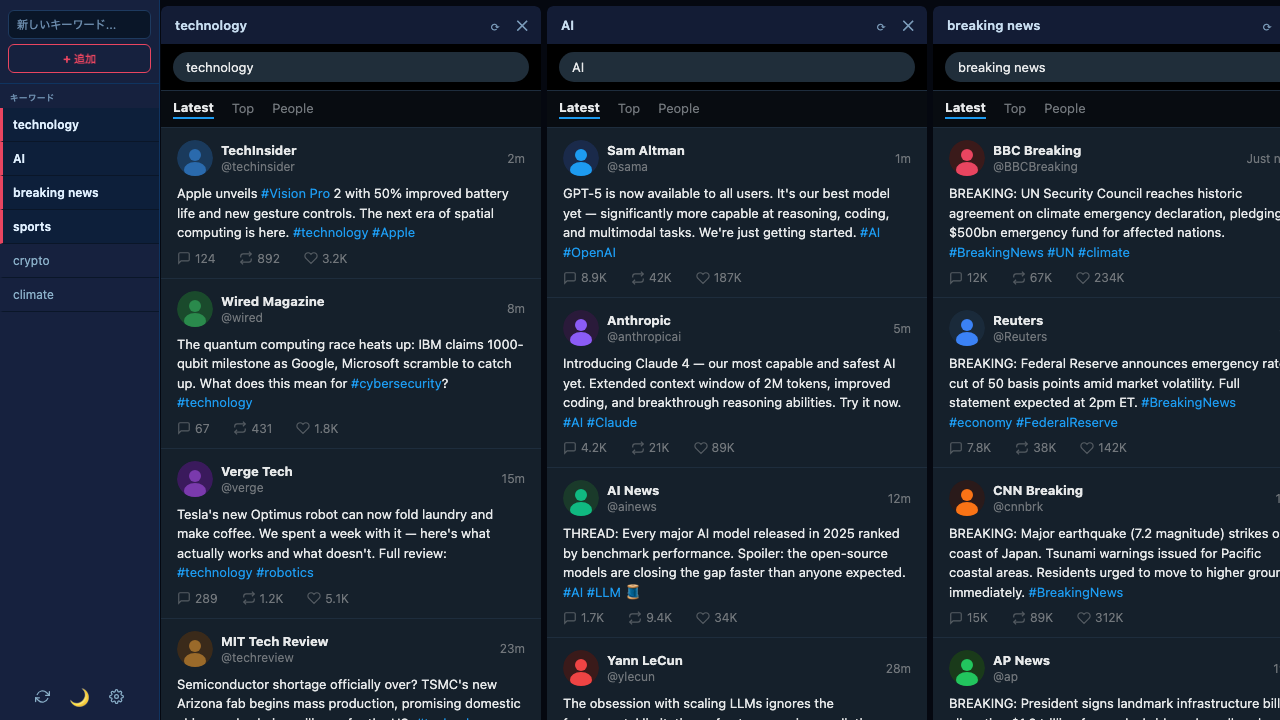Retweet CNN Breaking's earthquake alert
The width and height of the screenshot is (1280, 720).
tap(1018, 618)
